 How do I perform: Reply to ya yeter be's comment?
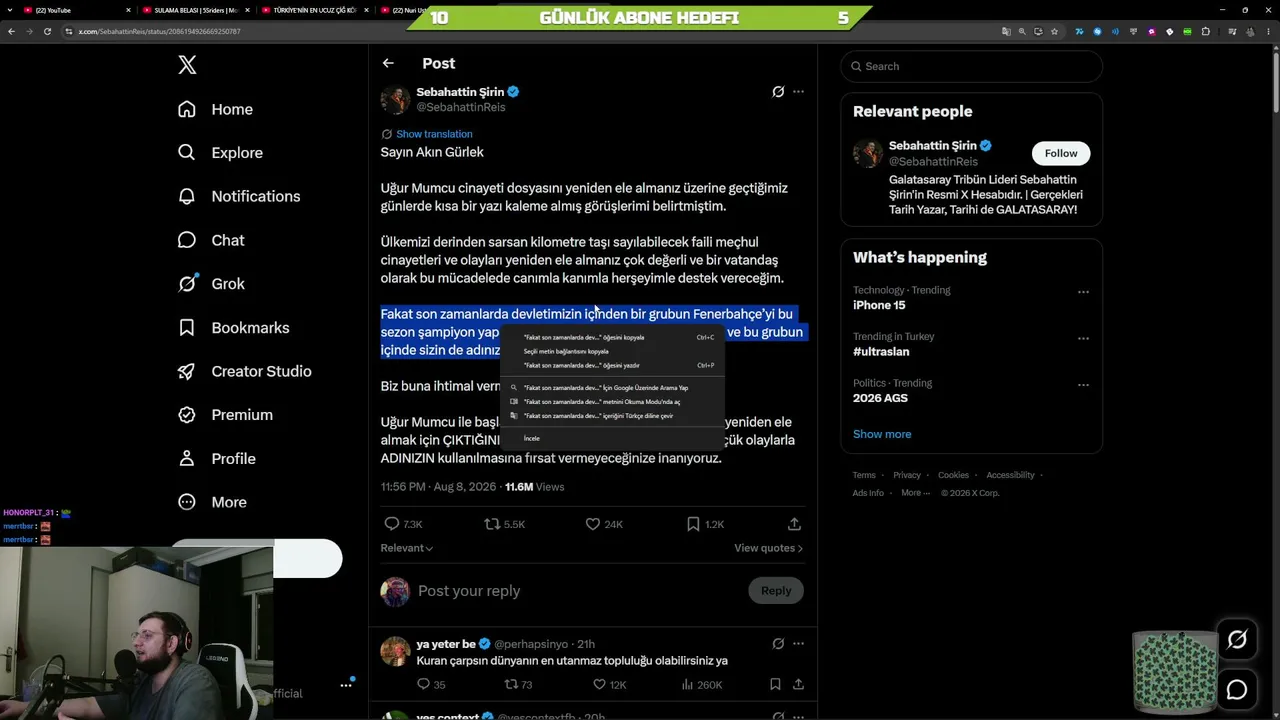pos(431,685)
